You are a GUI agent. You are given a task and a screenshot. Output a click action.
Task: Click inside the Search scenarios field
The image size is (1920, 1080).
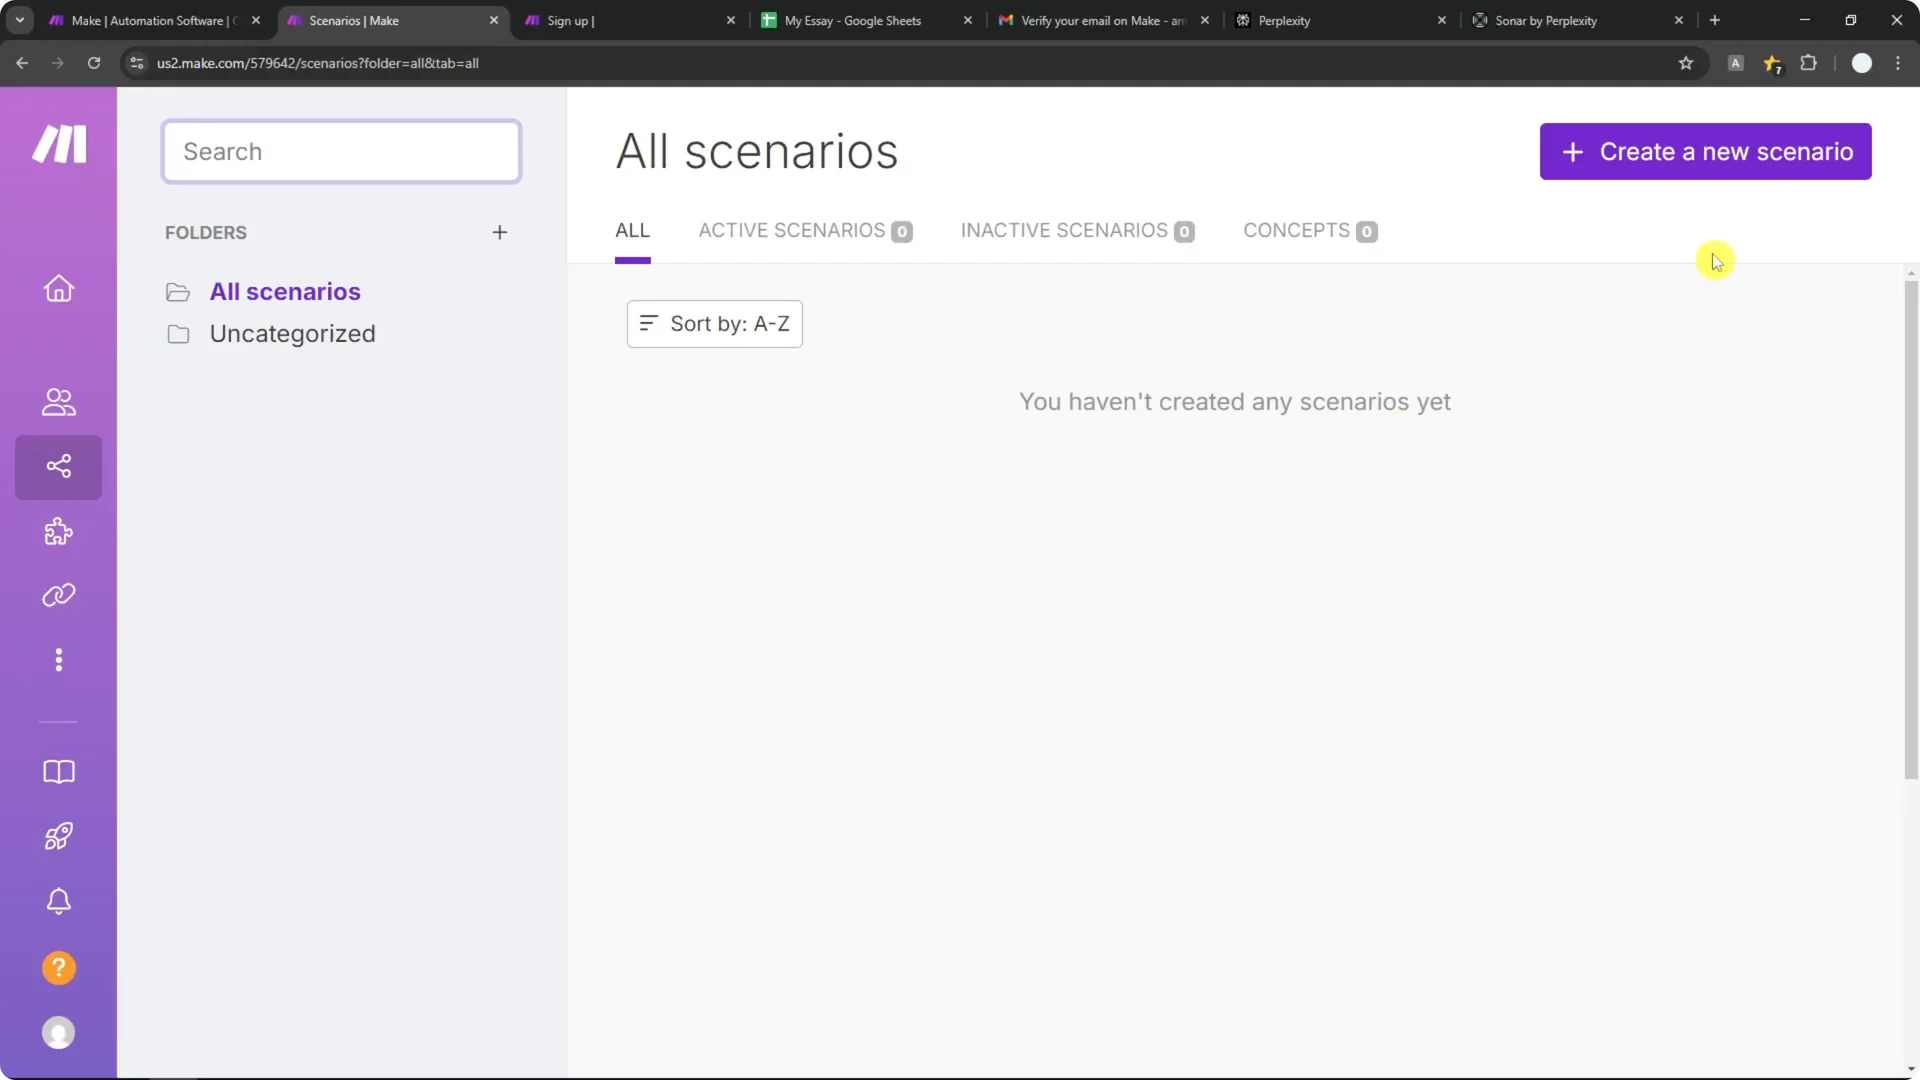[341, 151]
